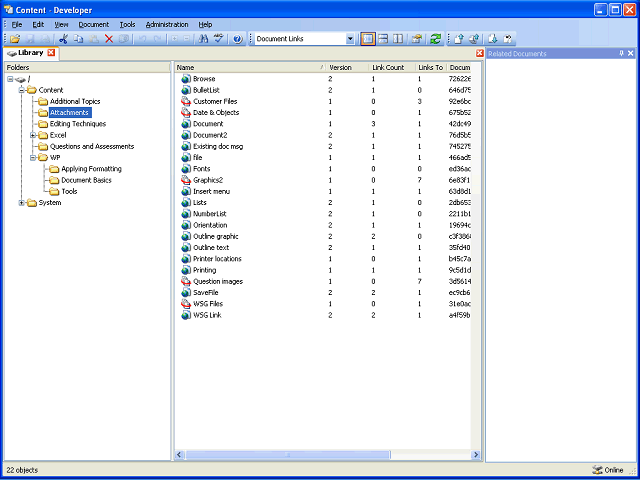640x480 pixels.
Task: Select the Questions and Assessments folder
Action: [x=92, y=146]
